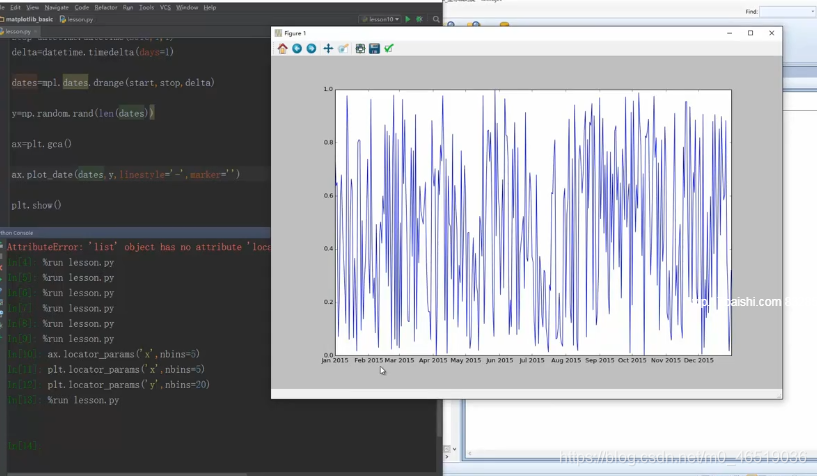Open the Navigate menu
This screenshot has height=476, width=817.
(x=56, y=7)
